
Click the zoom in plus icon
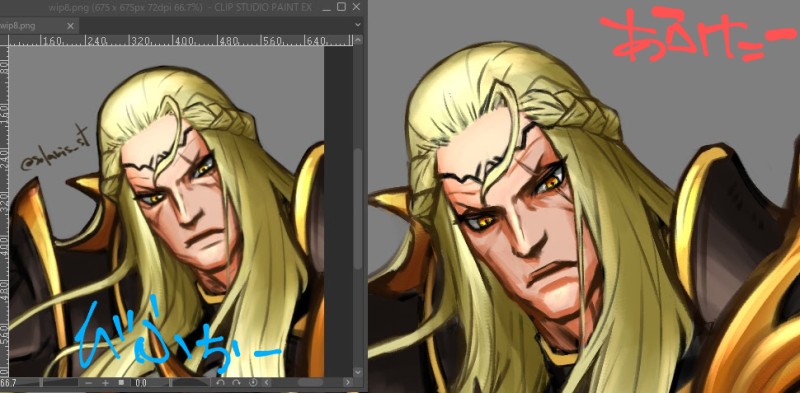(106, 383)
